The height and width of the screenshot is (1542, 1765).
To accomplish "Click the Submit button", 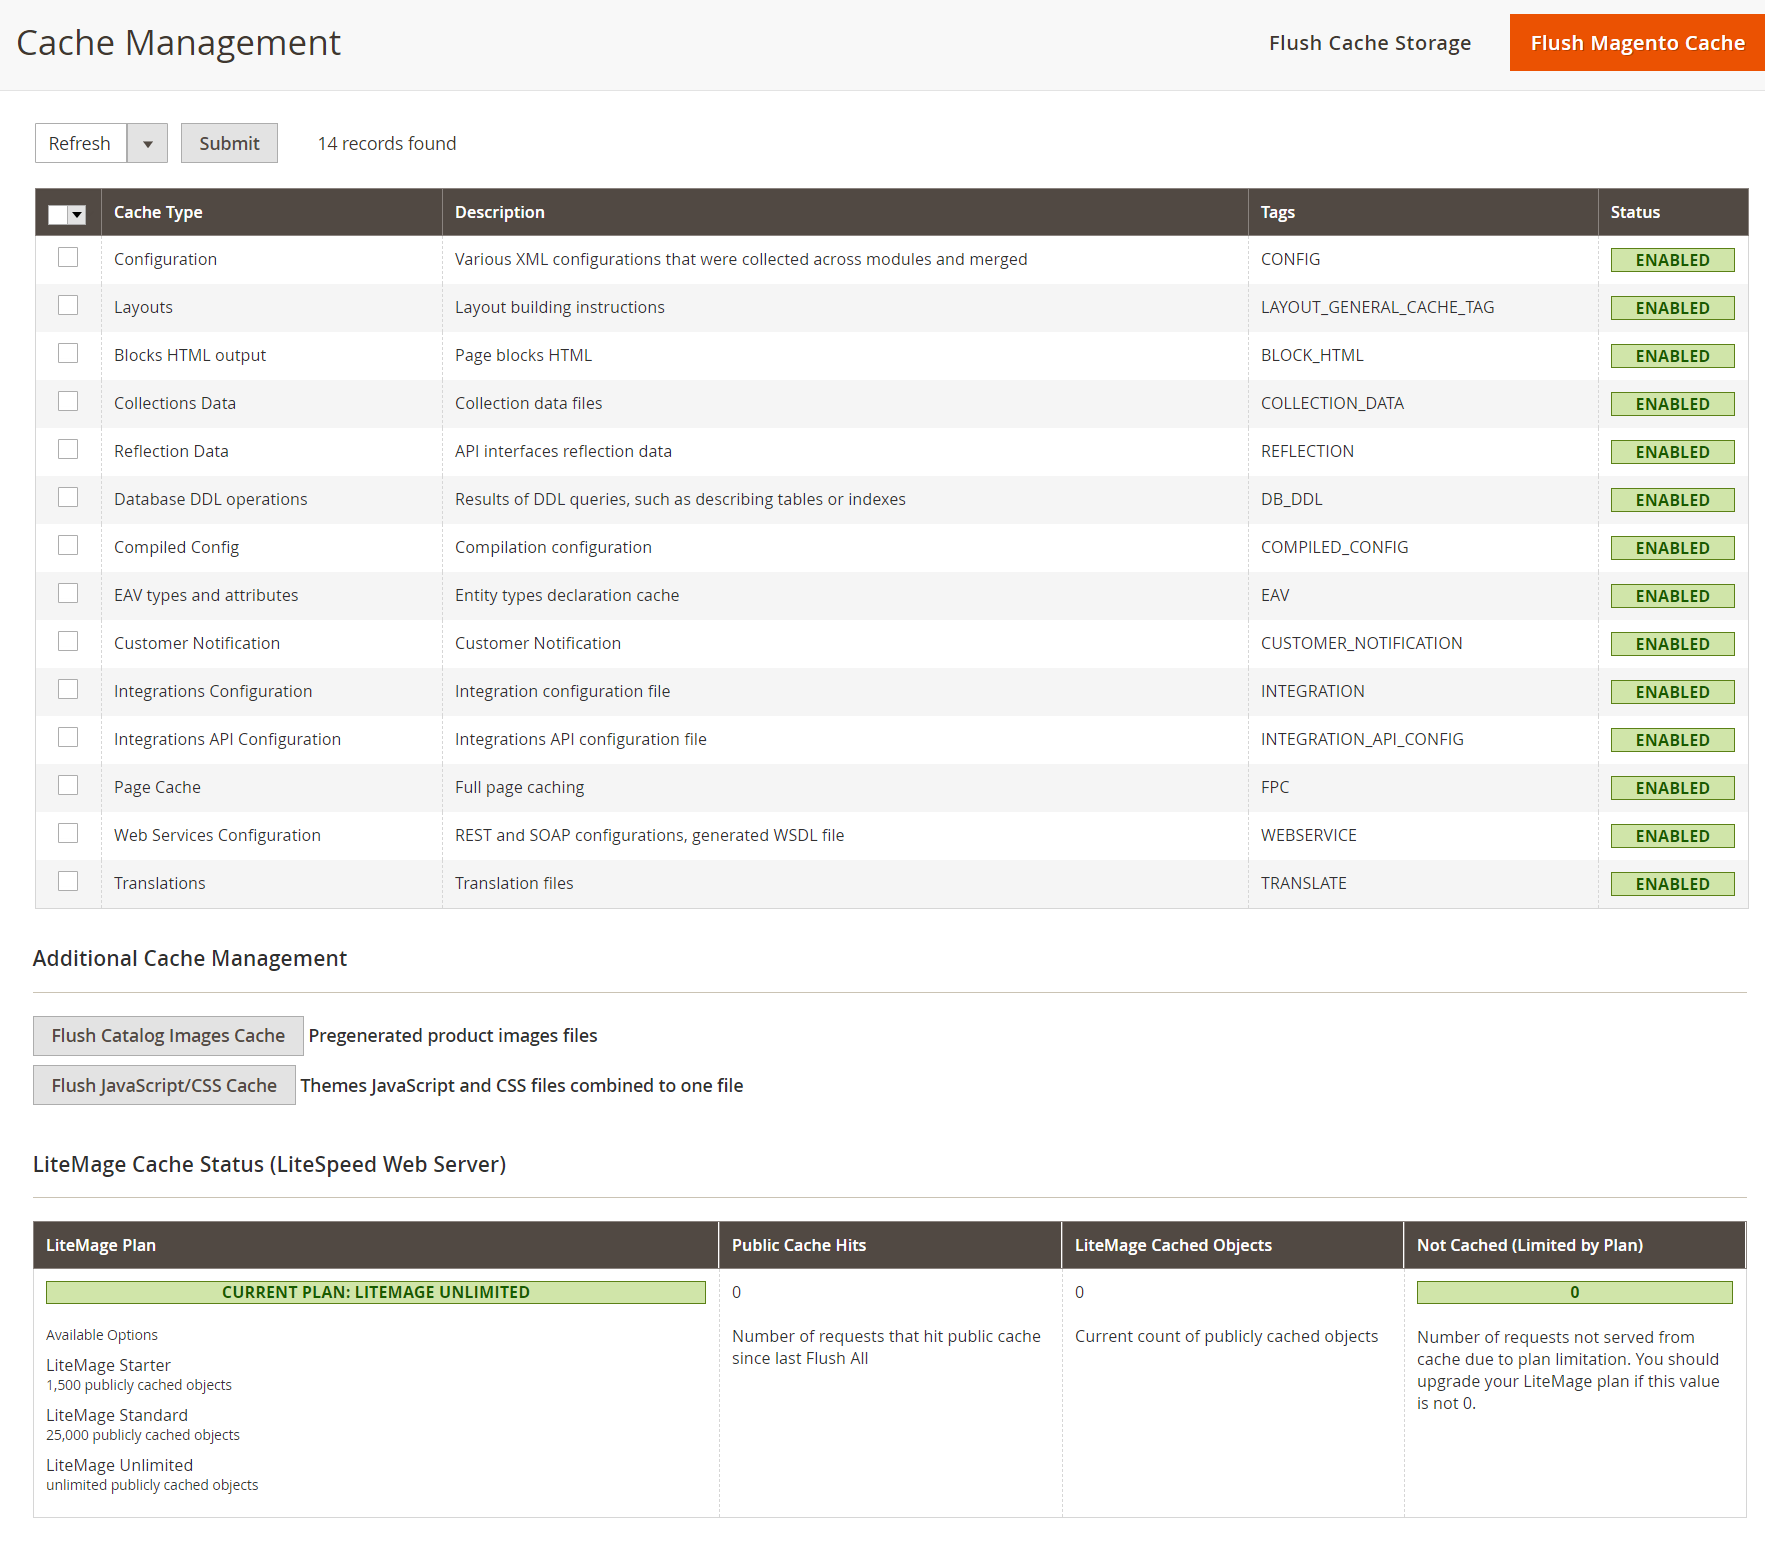I will [229, 143].
